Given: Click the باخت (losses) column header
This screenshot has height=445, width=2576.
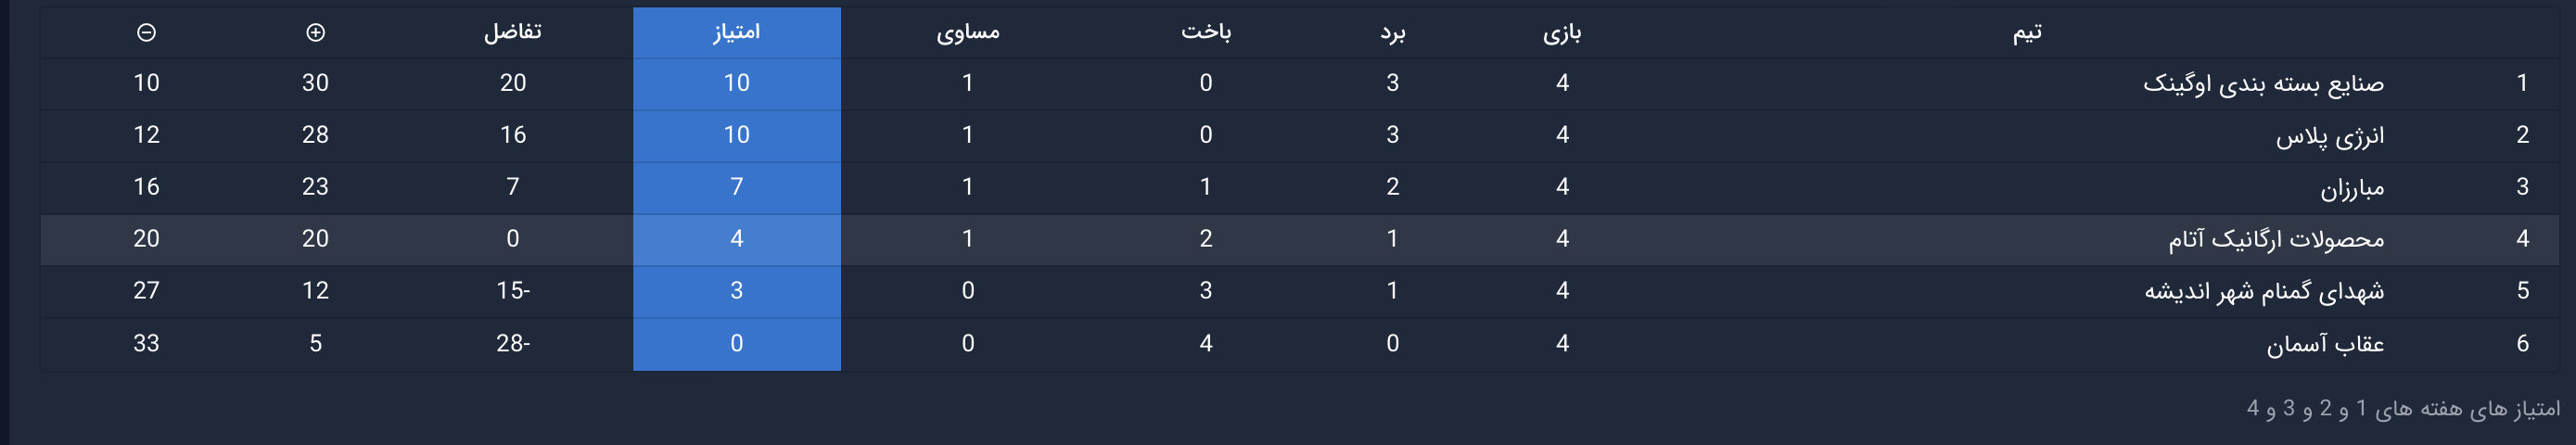Looking at the screenshot, I should pyautogui.click(x=1205, y=32).
